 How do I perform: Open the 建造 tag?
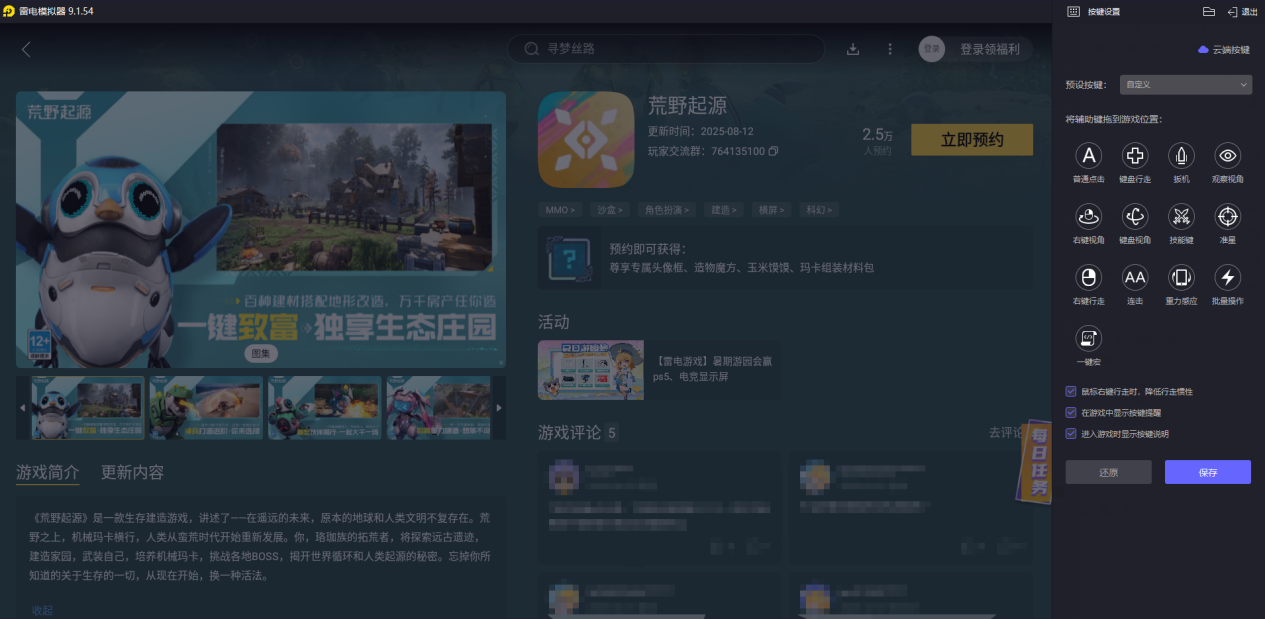pyautogui.click(x=722, y=210)
